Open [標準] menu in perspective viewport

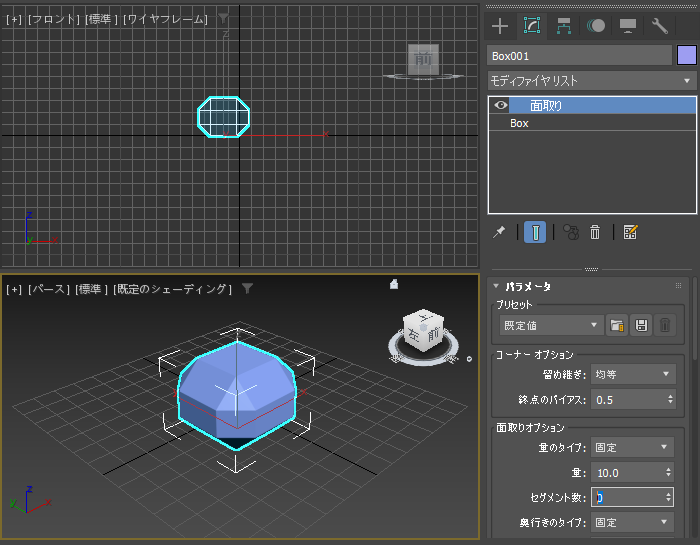(92, 289)
